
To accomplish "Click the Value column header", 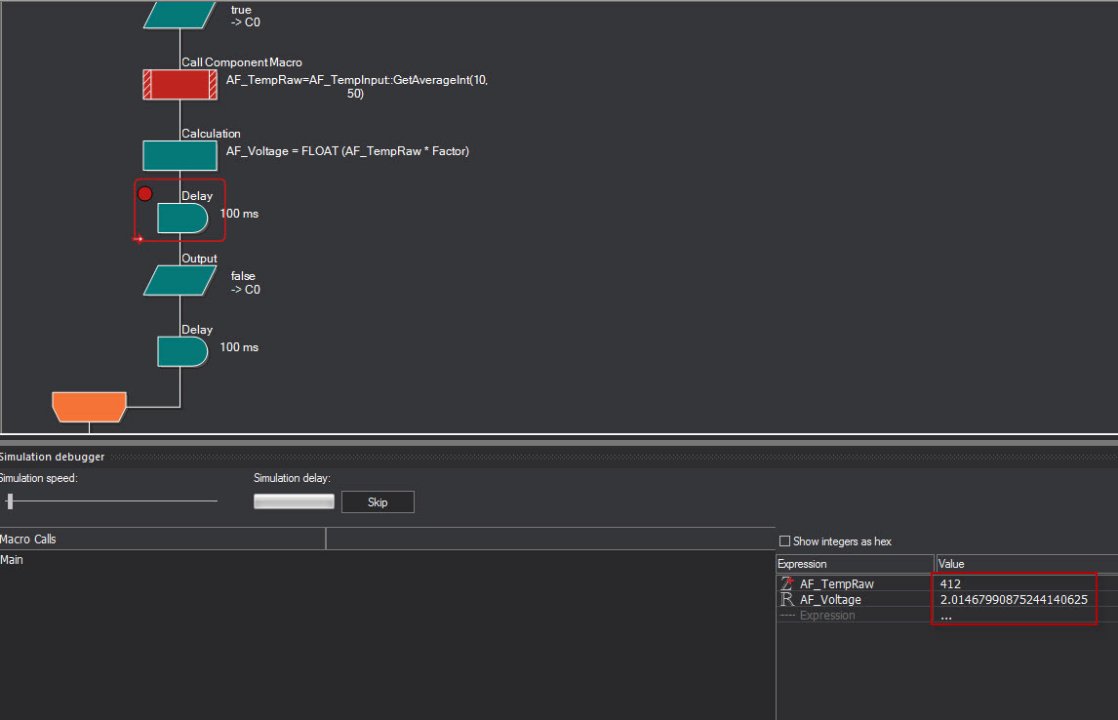I will (1026, 564).
